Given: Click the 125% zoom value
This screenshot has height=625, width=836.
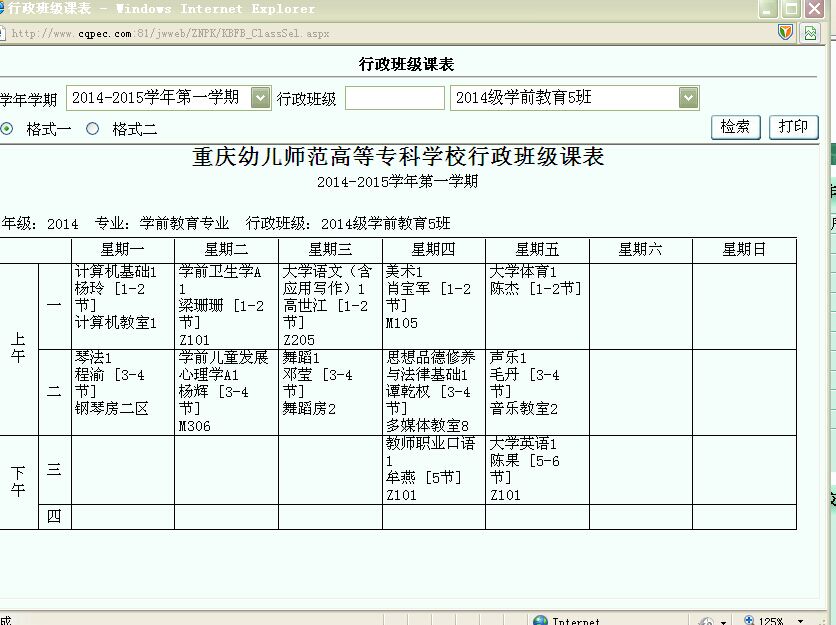Looking at the screenshot, I should point(771,621).
